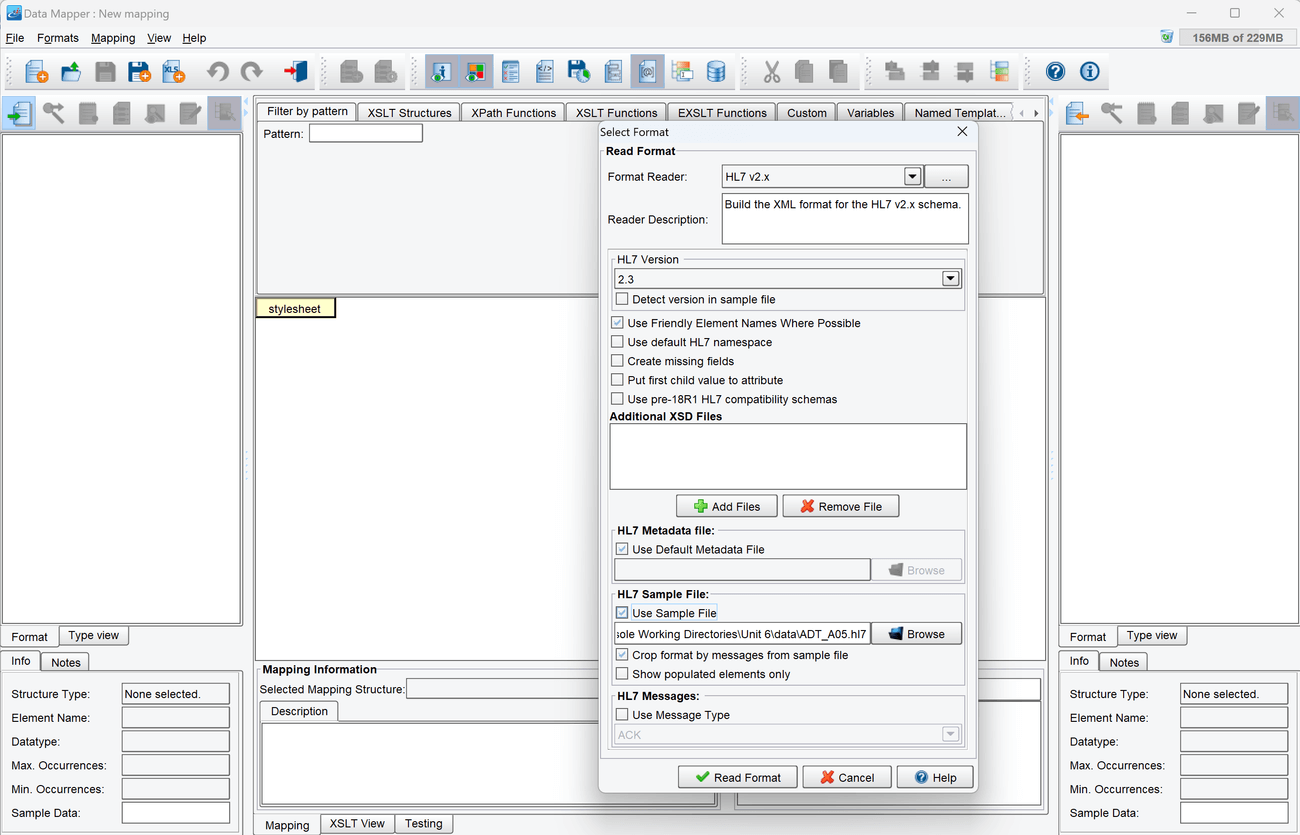1300x835 pixels.
Task: Select the Save Mapping As icon
Action: point(139,71)
